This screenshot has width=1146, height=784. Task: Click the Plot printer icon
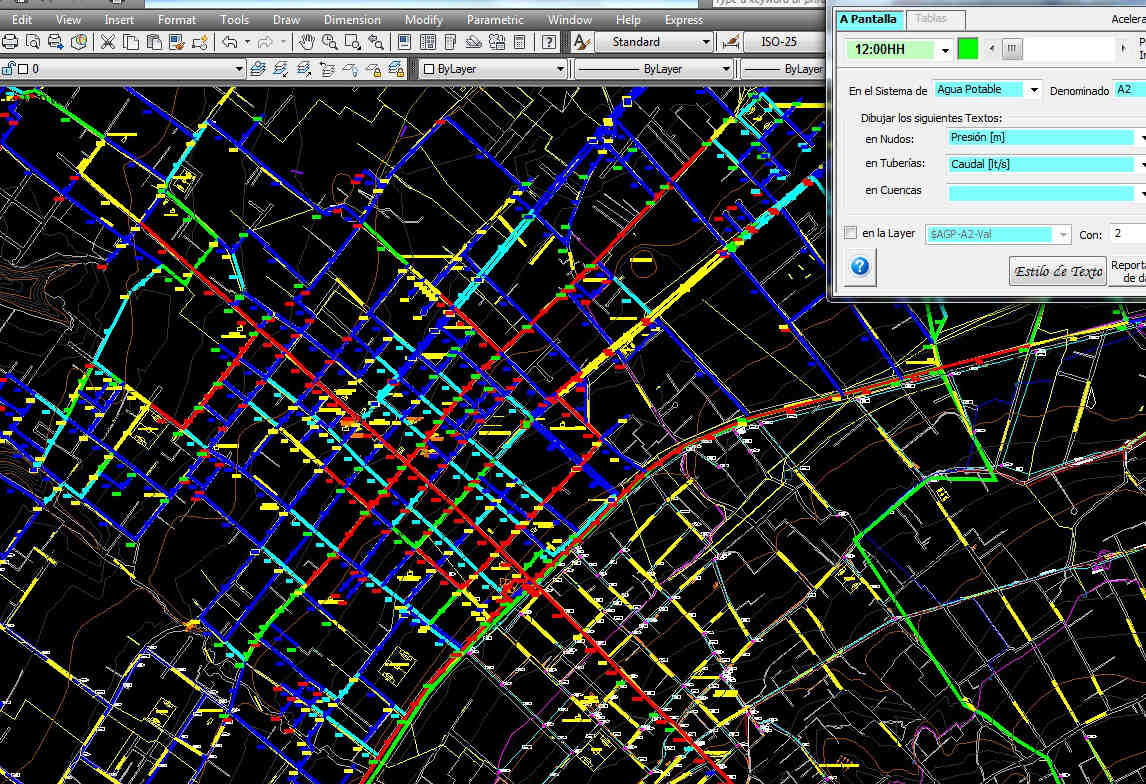pyautogui.click(x=11, y=42)
